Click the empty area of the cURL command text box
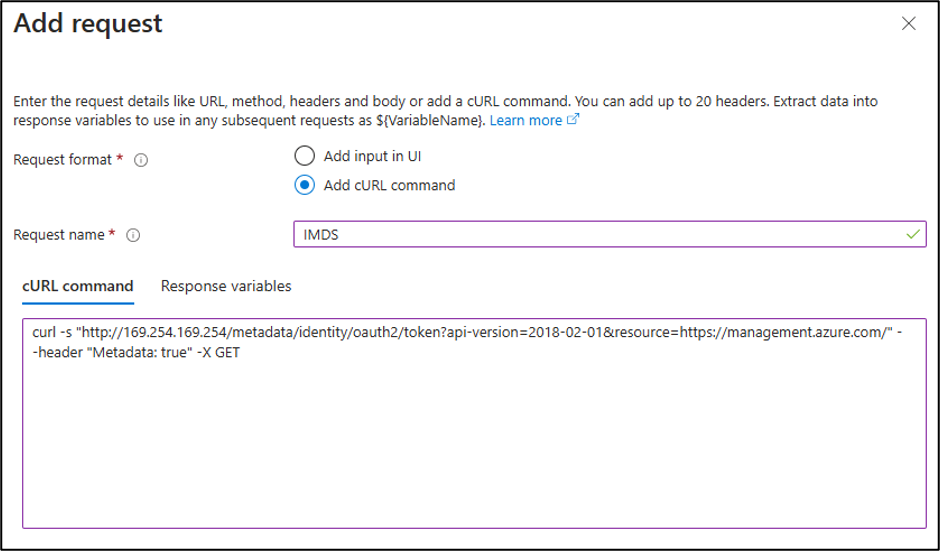Screen dimensions: 940x552 (x=474, y=444)
